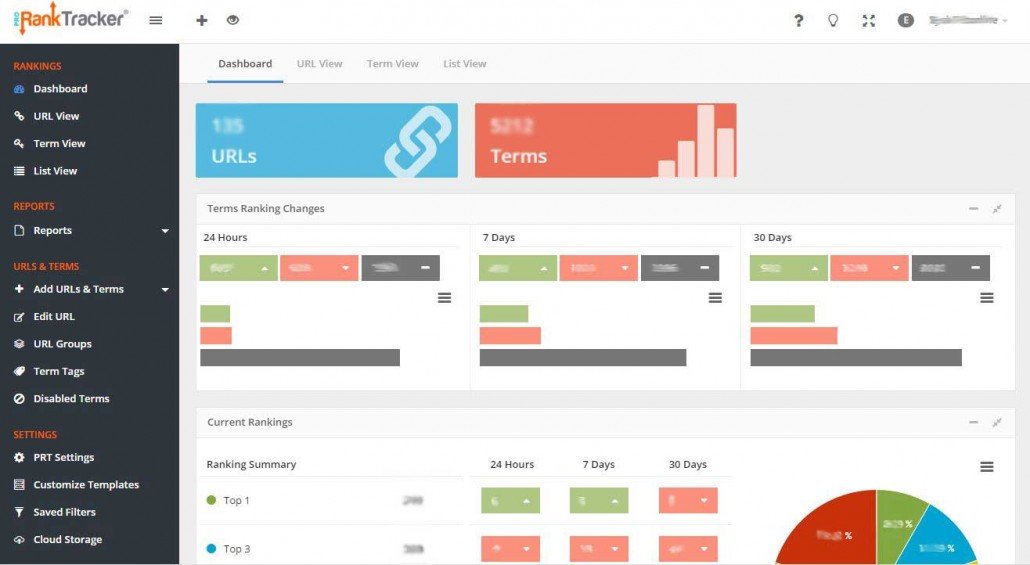Click the lightbulb tips icon
The image size is (1030, 565).
[x=833, y=20]
